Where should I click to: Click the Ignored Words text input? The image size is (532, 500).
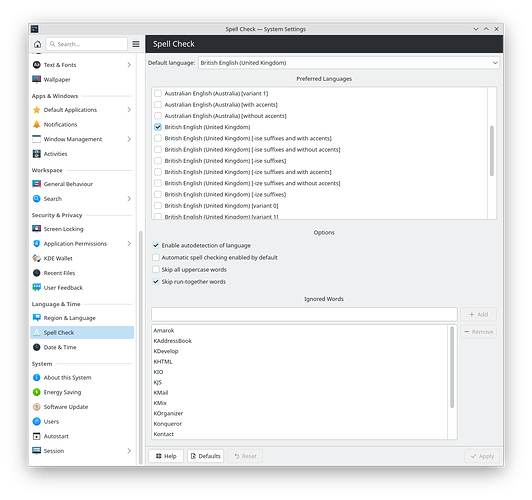point(304,314)
